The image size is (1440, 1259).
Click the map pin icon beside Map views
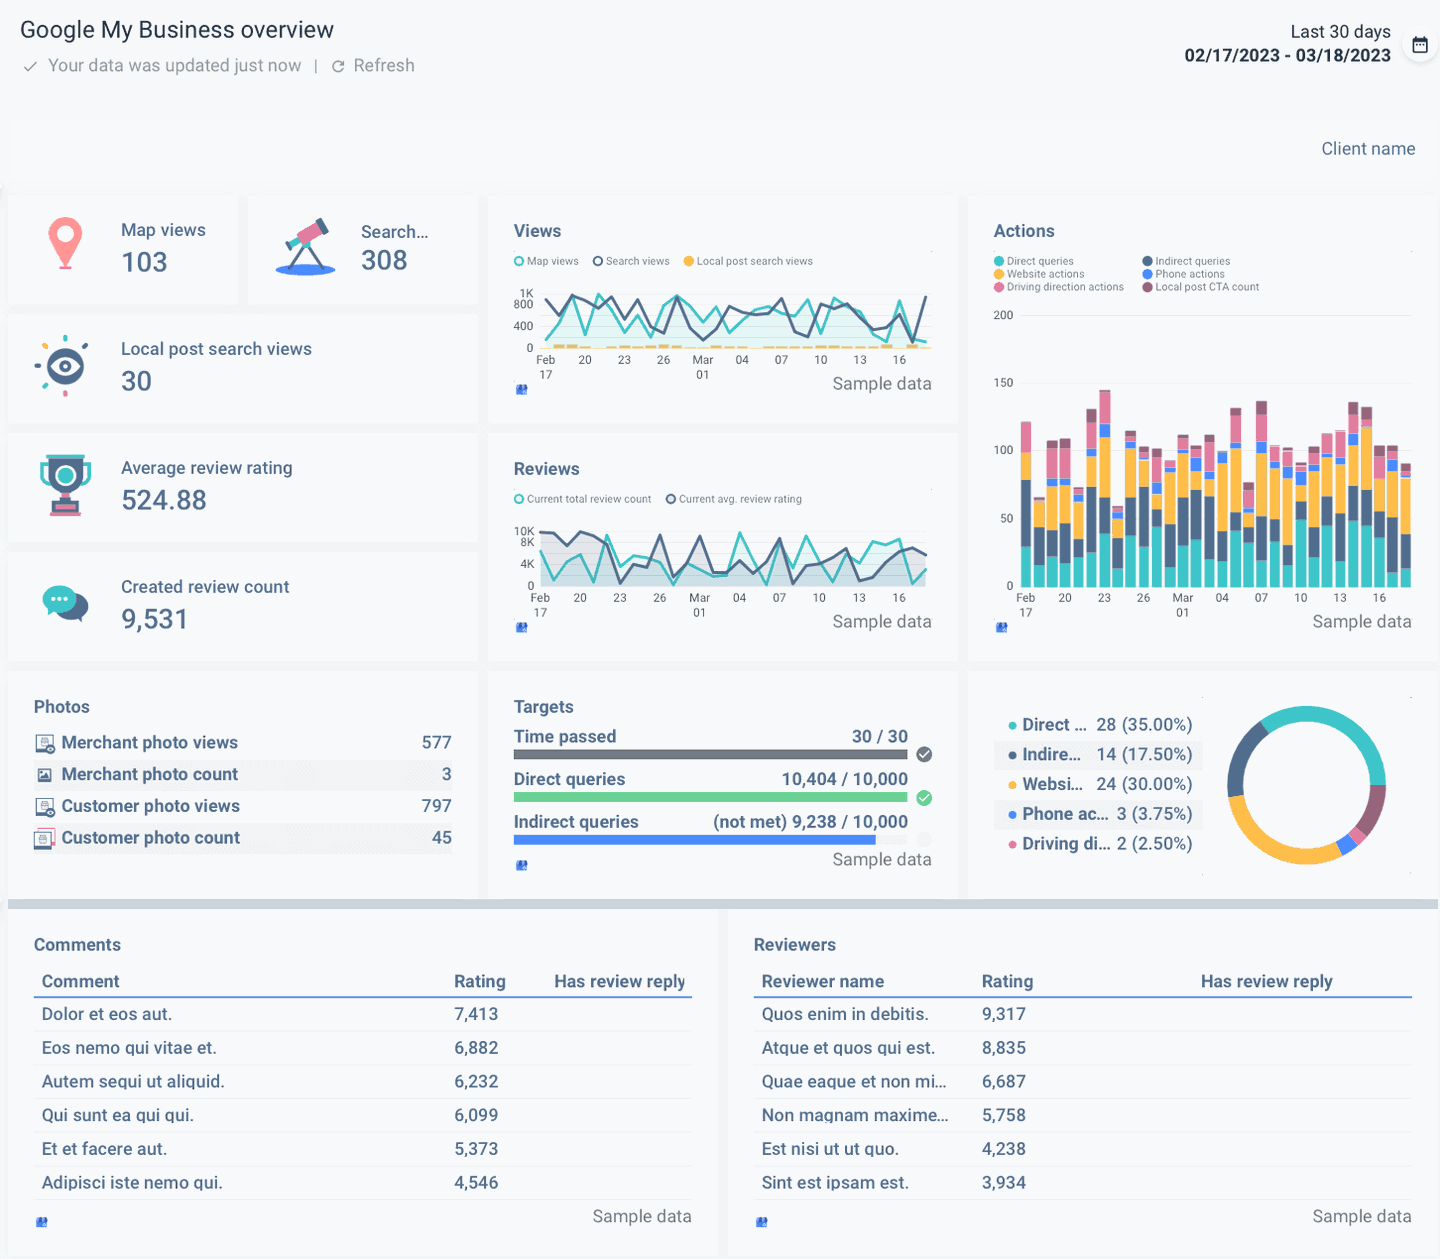pos(64,243)
